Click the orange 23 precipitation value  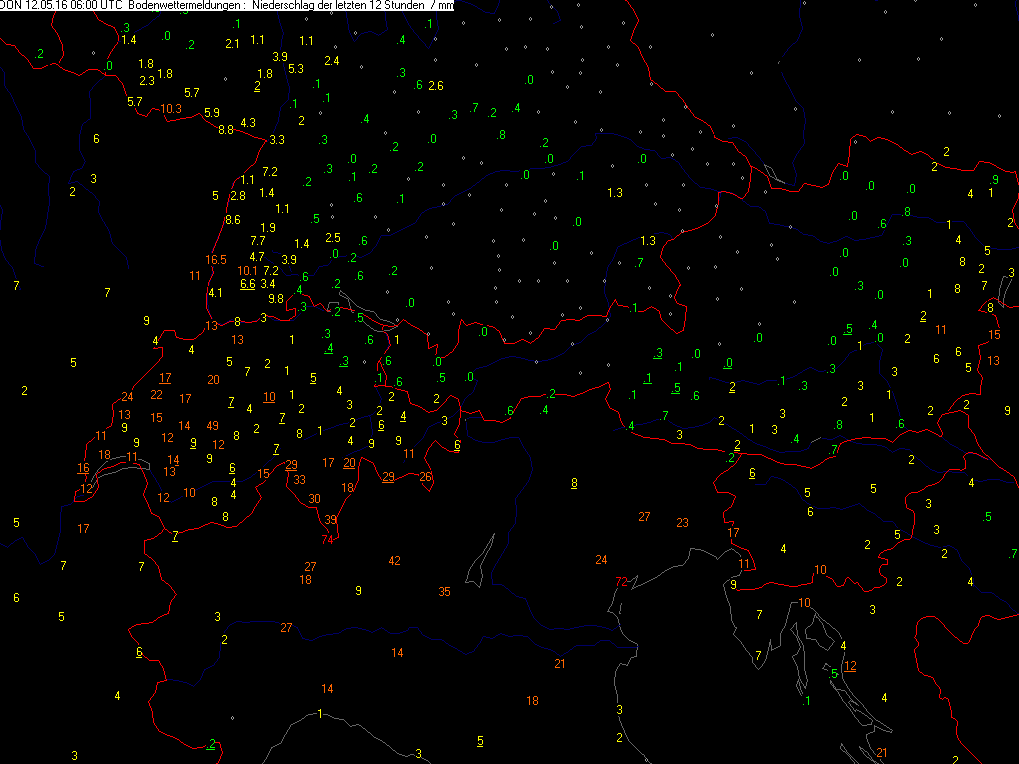click(682, 523)
